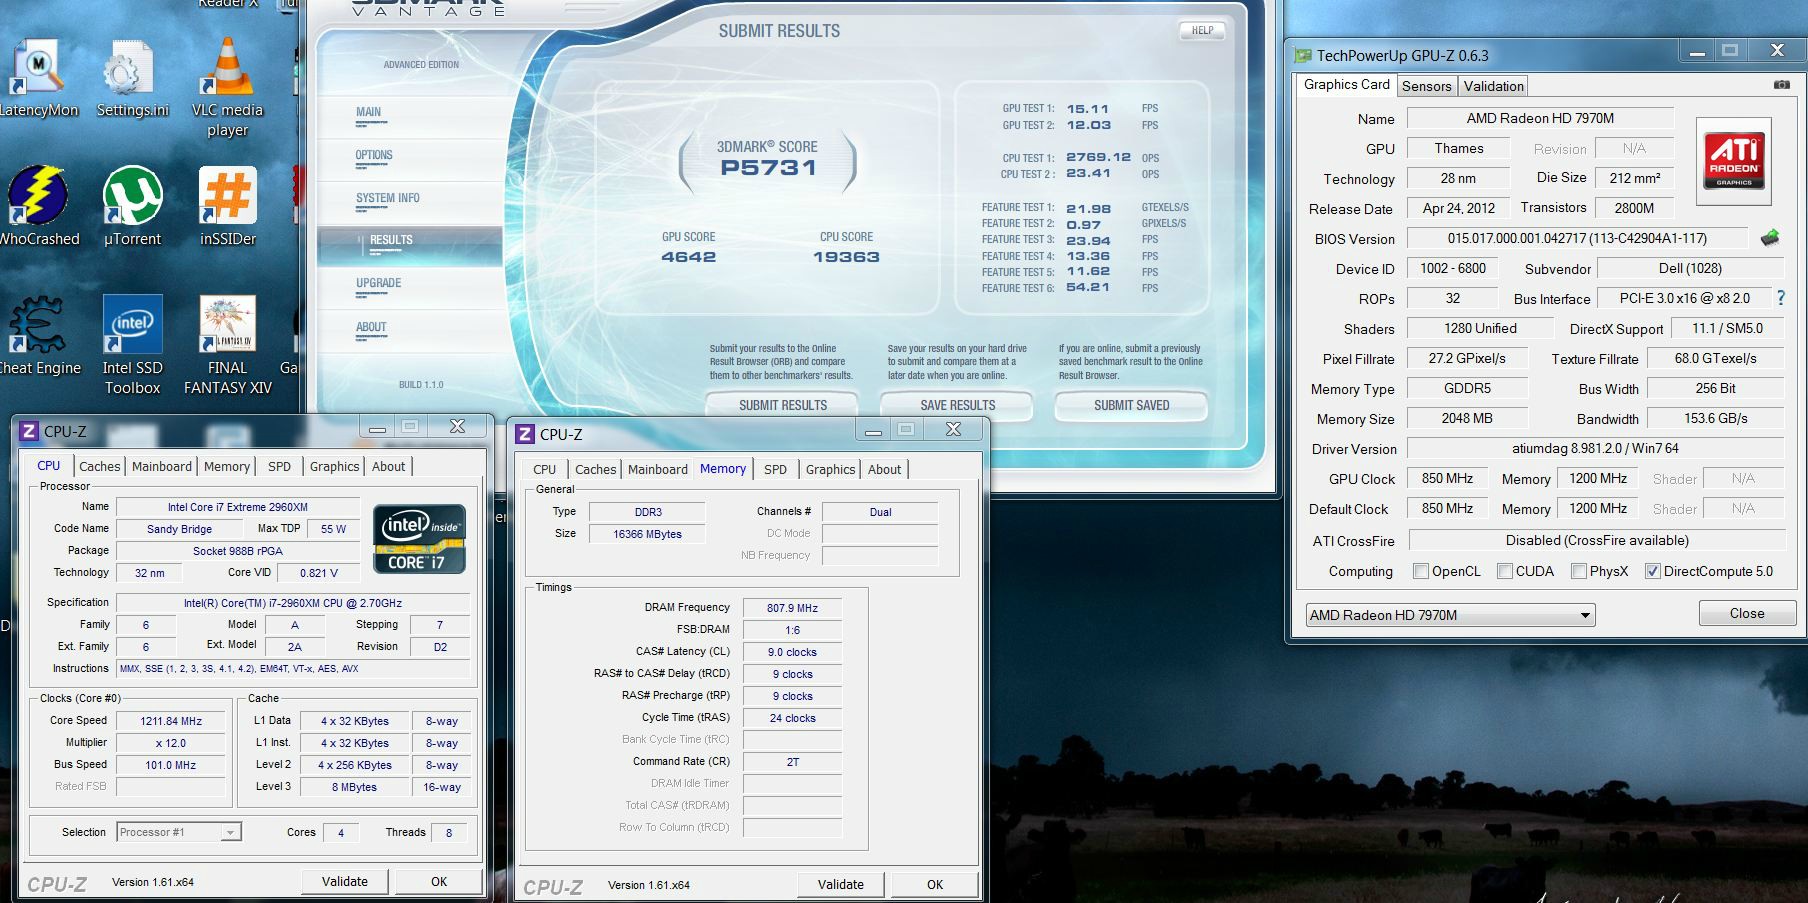Click the Bus Interface question mark in GPU-Z
The height and width of the screenshot is (903, 1808).
tap(1780, 298)
